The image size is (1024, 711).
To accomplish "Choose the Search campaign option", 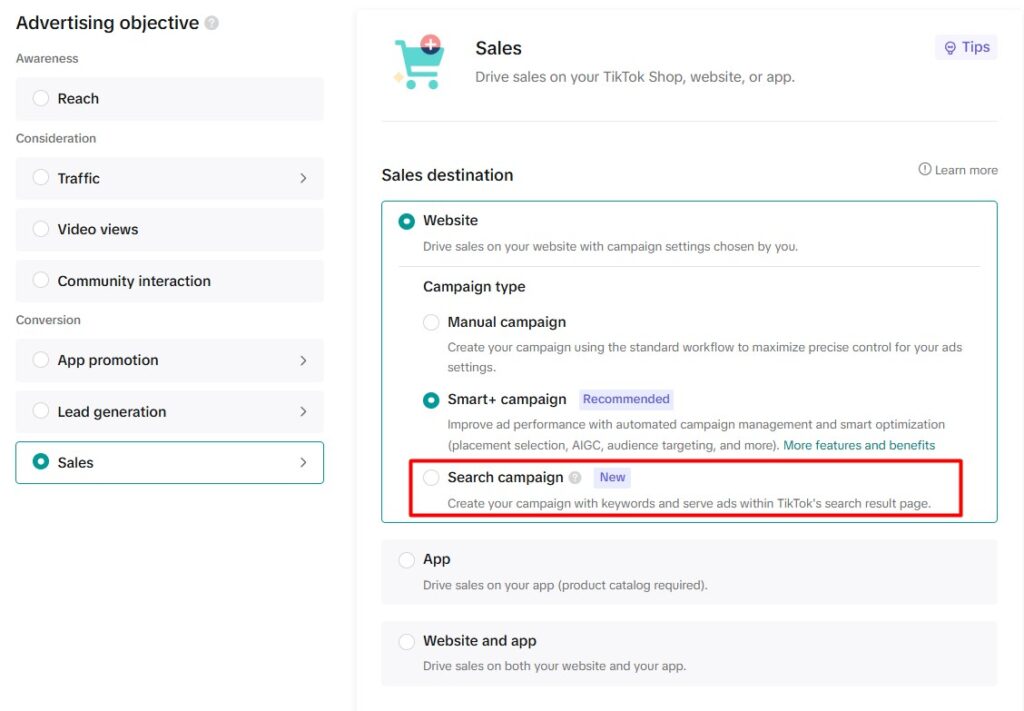I will click(x=431, y=478).
